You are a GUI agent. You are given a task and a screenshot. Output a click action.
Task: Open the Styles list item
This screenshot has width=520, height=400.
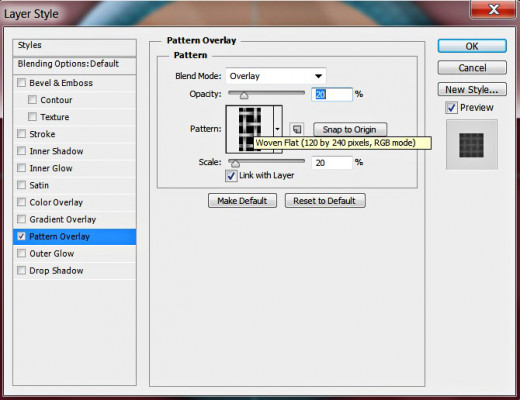(74, 47)
